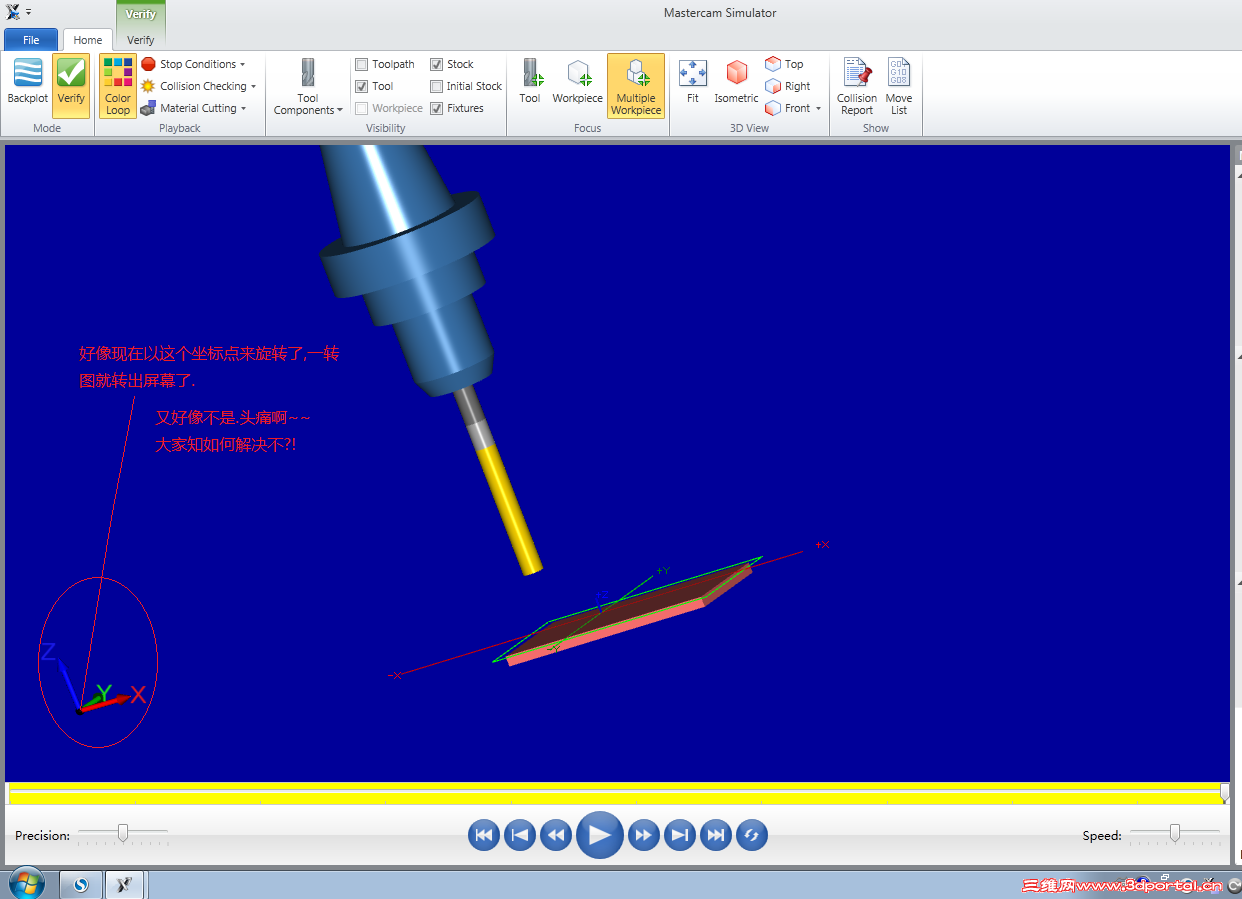Switch to Top view
Screen dimensions: 1242x899
click(x=784, y=64)
